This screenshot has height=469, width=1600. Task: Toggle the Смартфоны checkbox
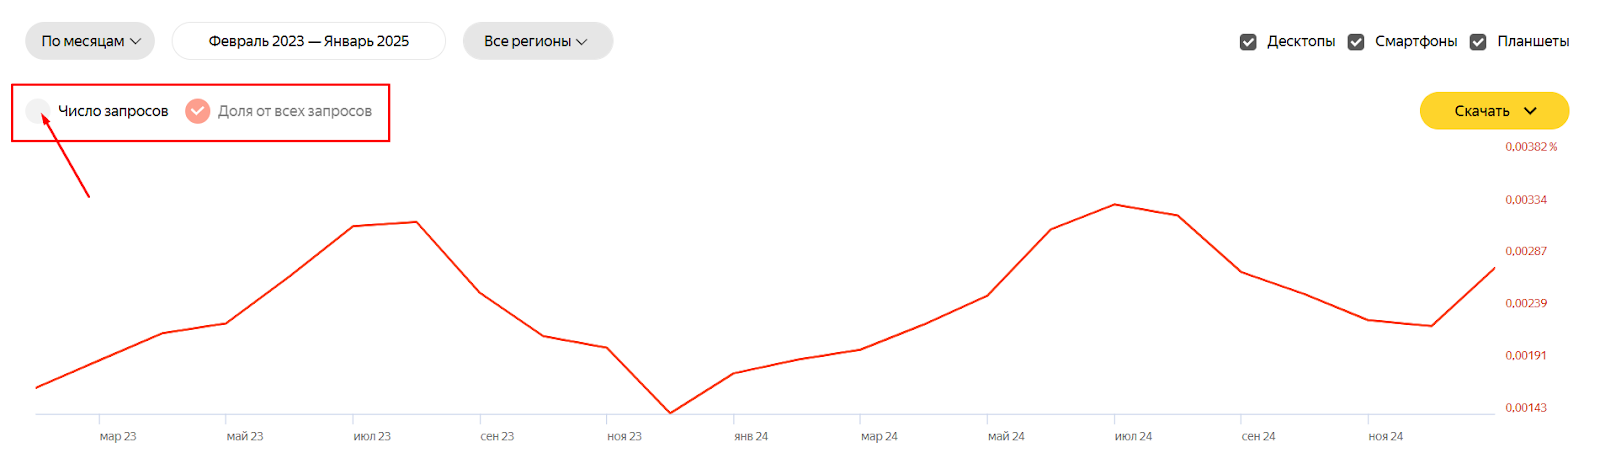(x=1356, y=42)
